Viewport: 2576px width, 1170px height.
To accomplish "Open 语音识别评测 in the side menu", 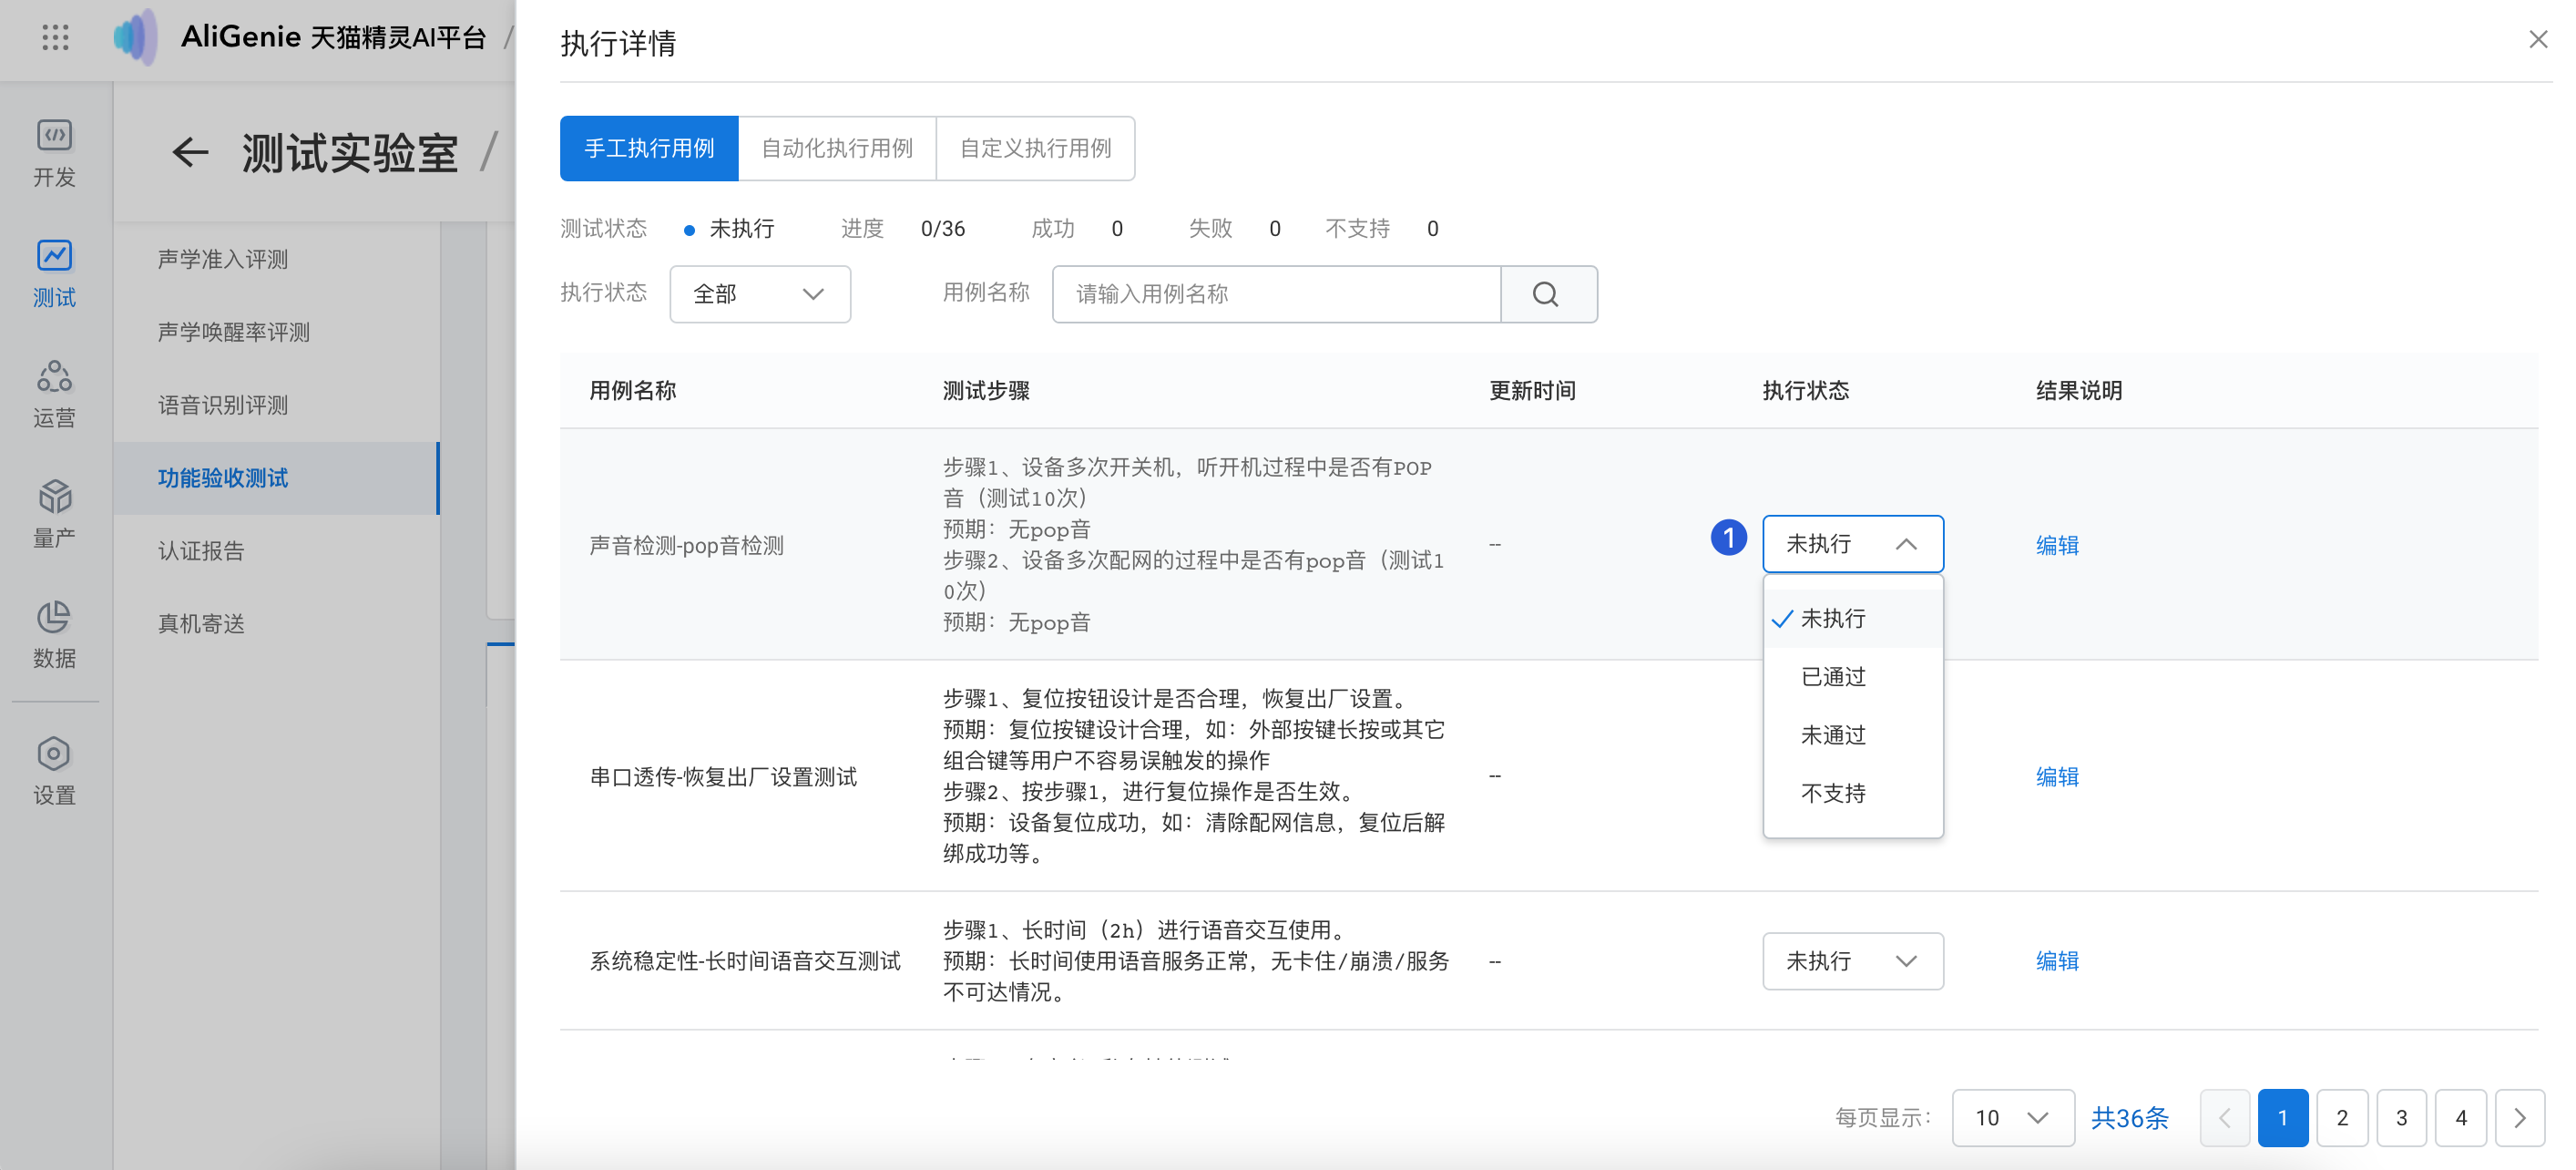I will [x=277, y=405].
